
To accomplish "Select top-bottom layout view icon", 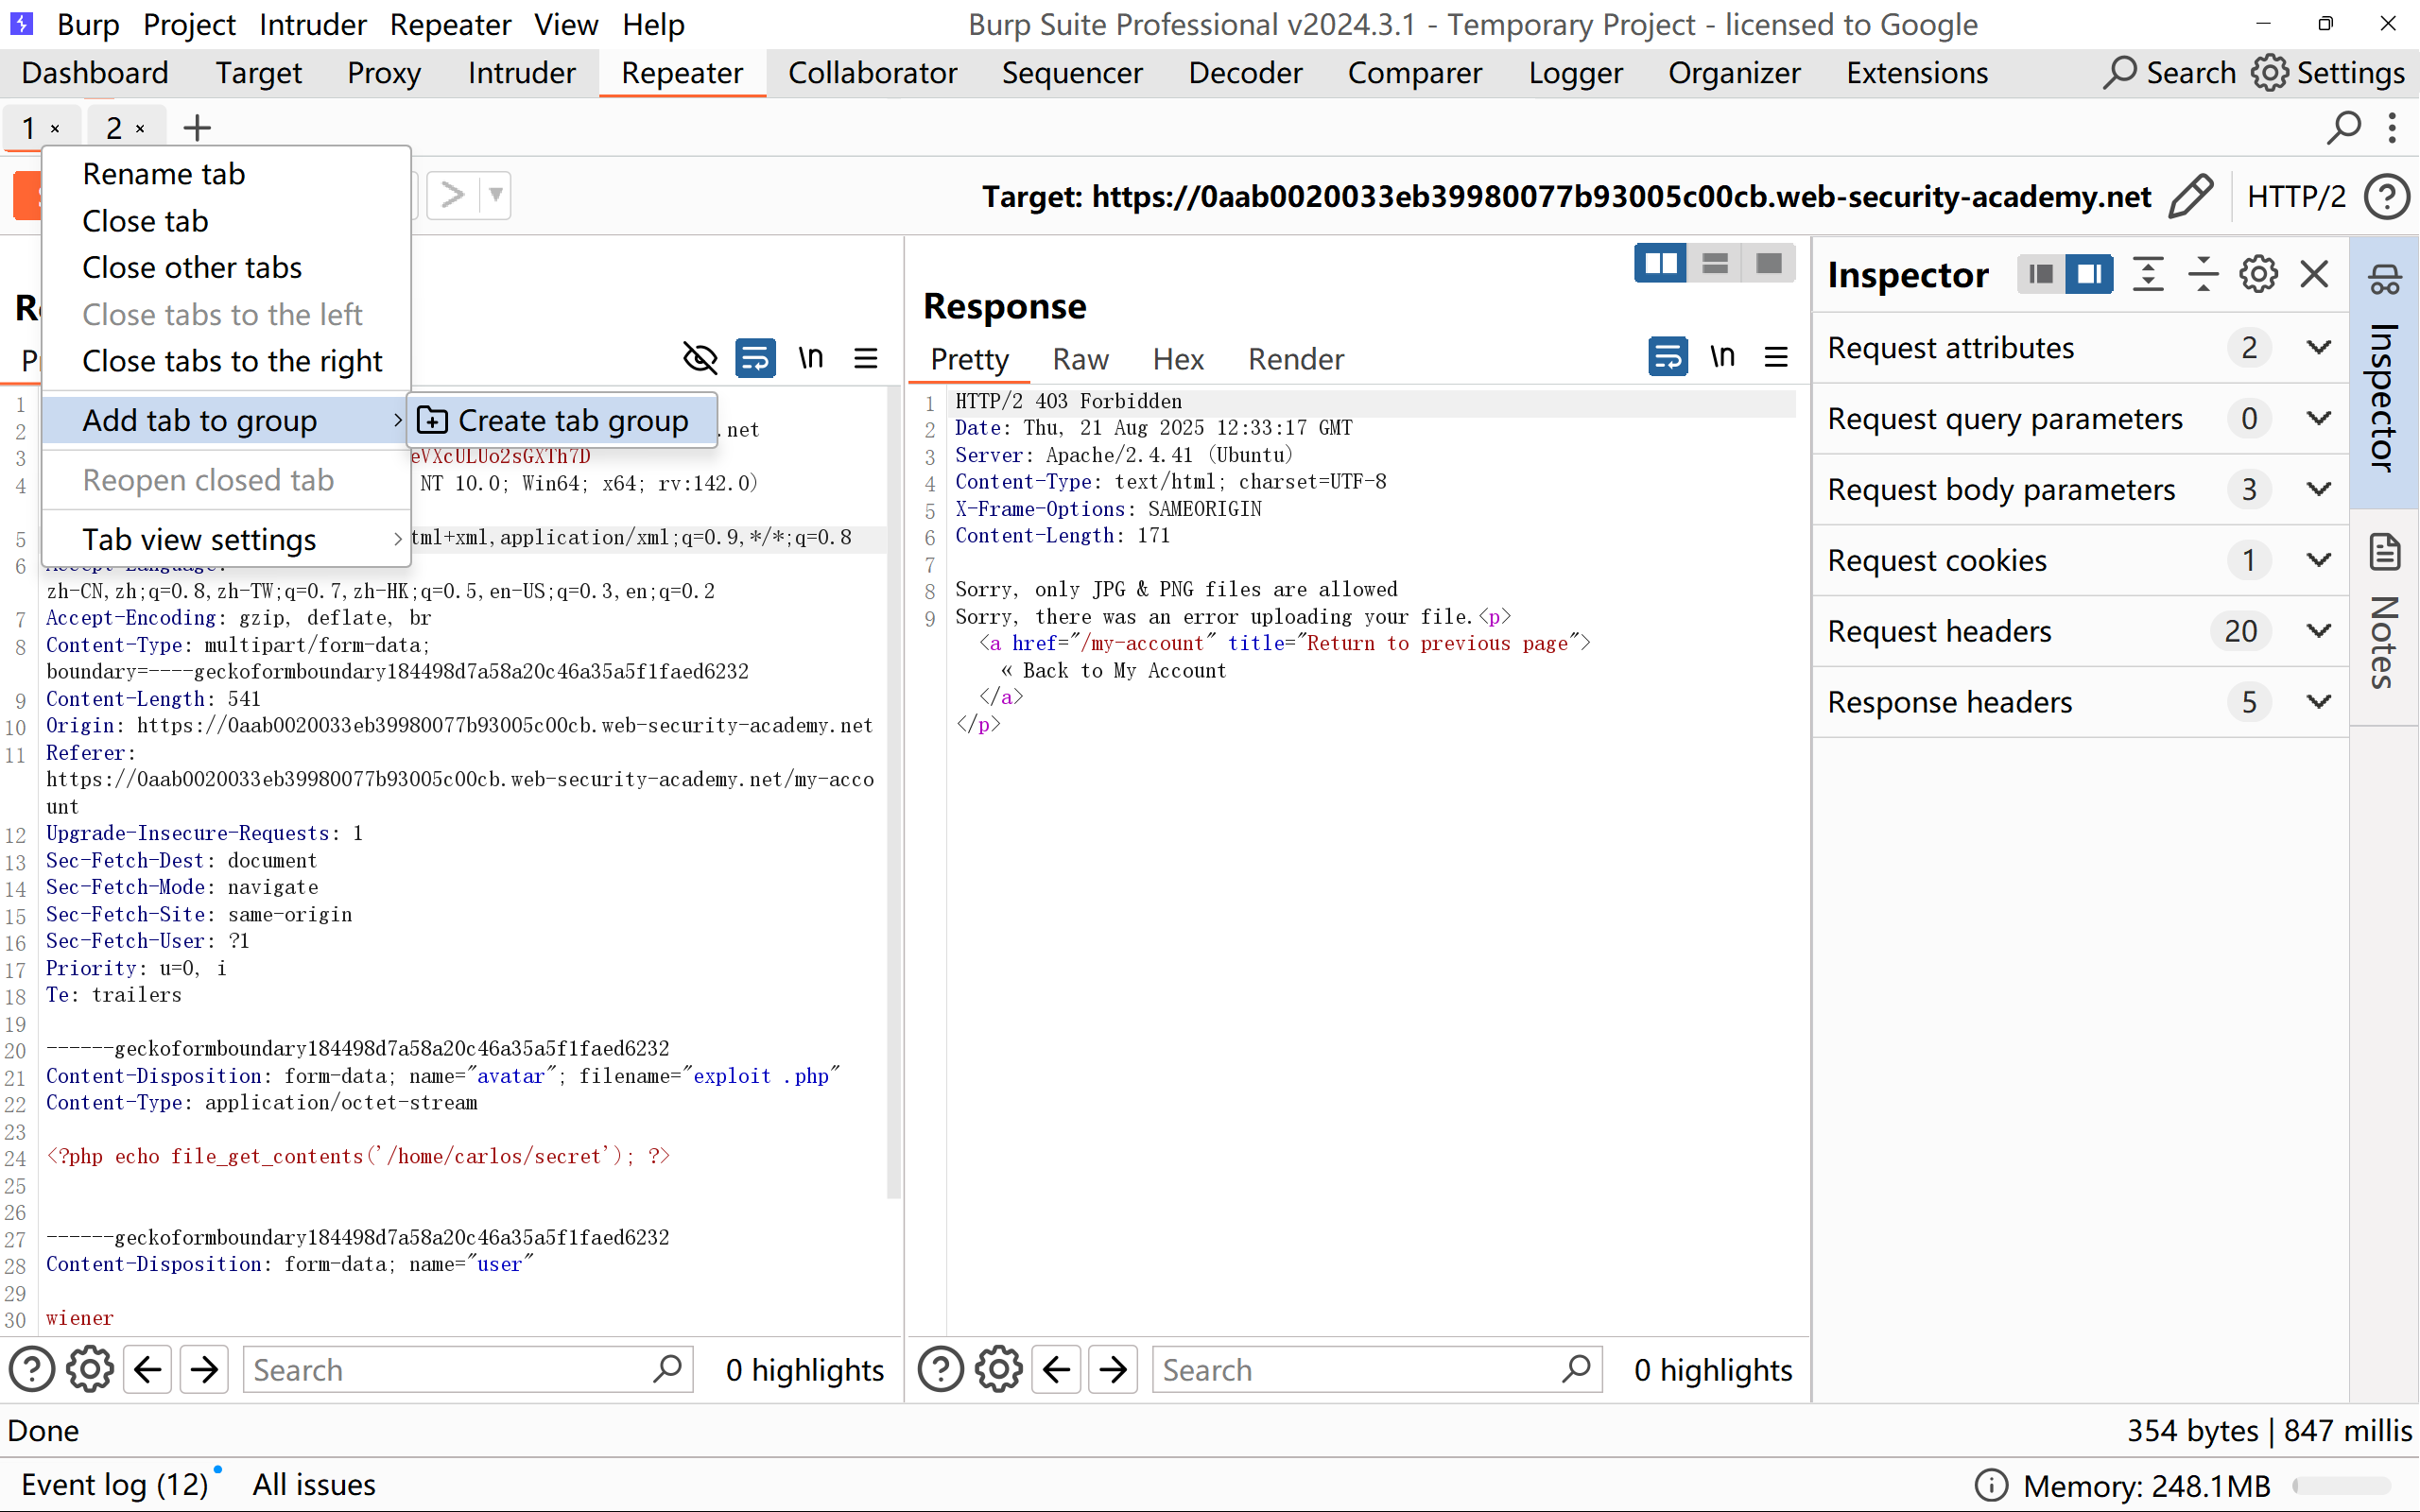I will [1715, 264].
